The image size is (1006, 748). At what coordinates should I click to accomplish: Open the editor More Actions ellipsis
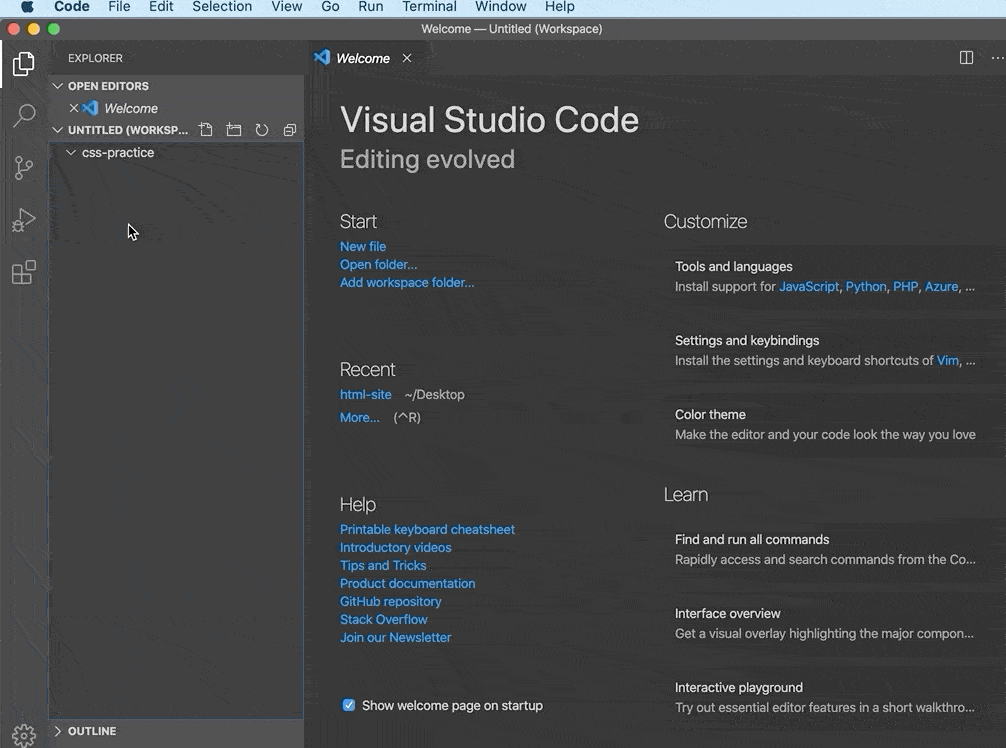pyautogui.click(x=997, y=58)
